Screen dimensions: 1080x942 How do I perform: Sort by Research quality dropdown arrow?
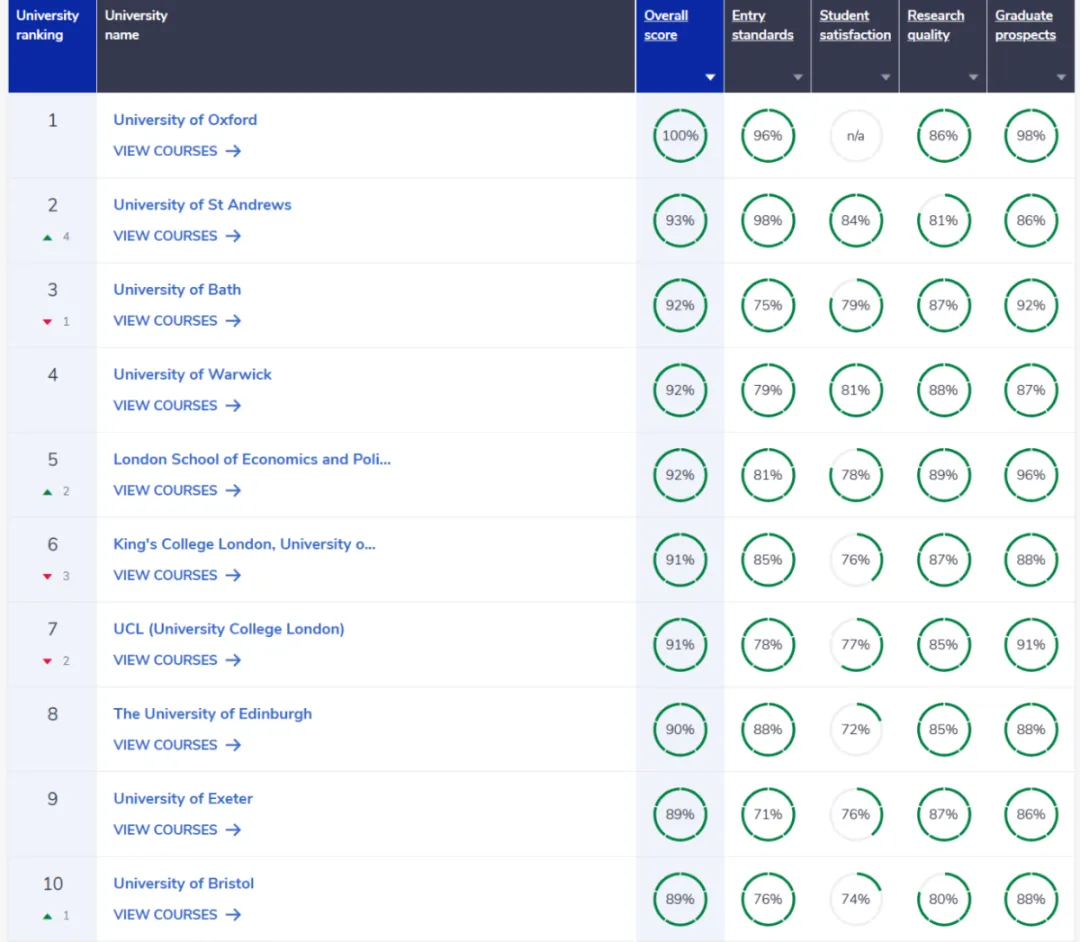[973, 77]
